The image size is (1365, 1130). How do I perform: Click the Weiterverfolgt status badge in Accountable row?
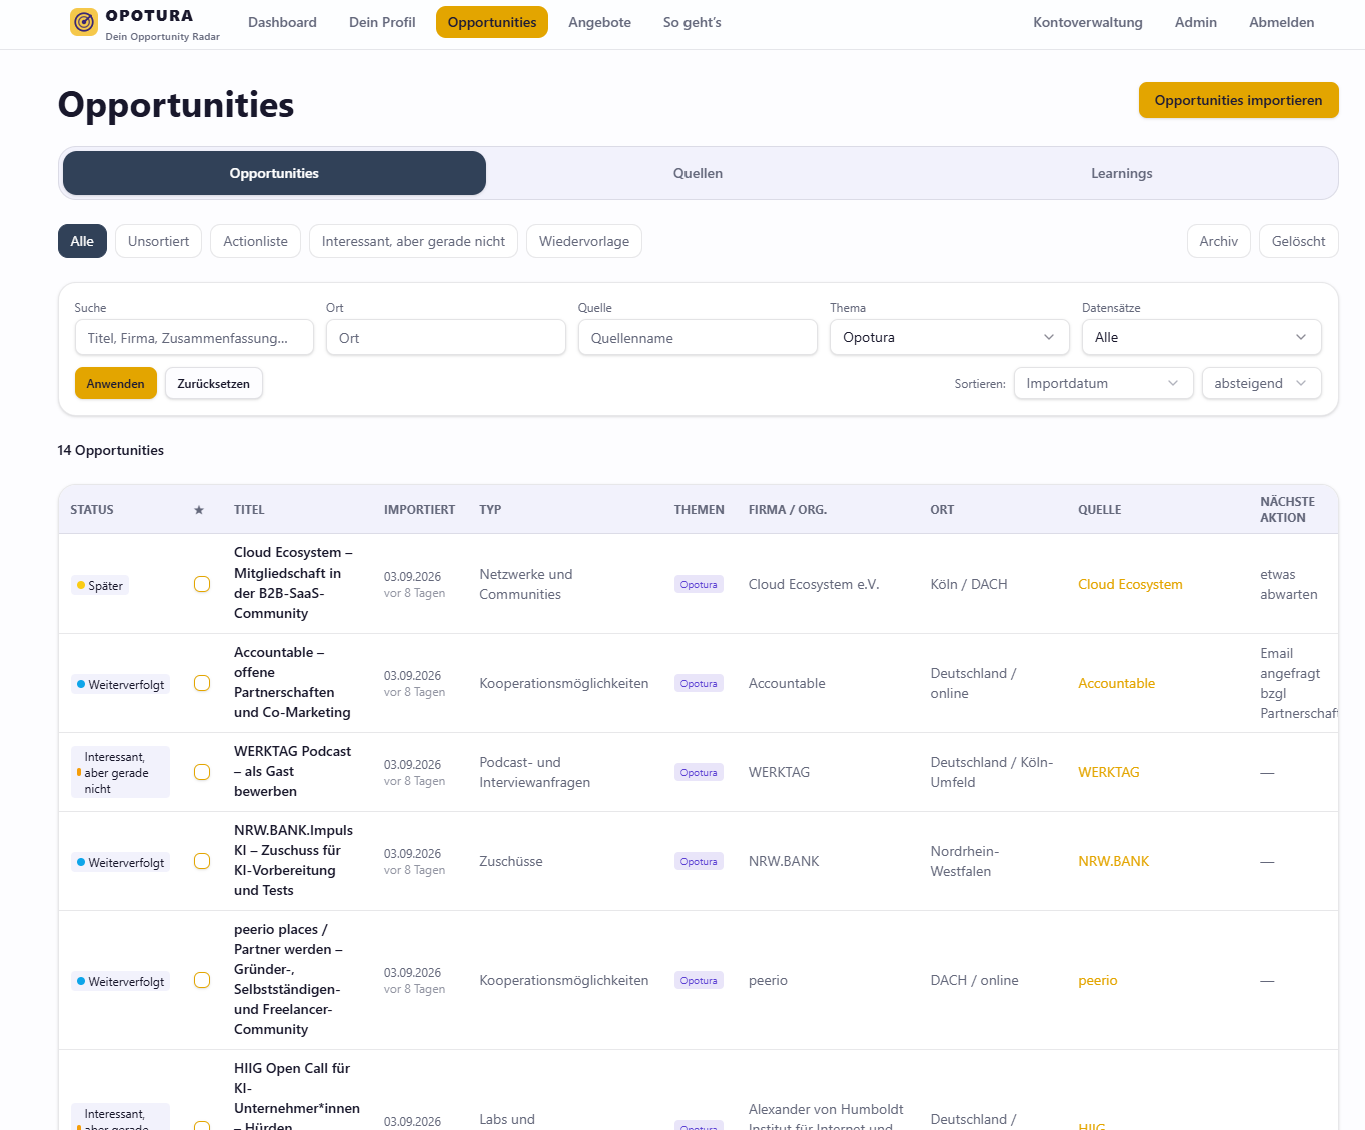120,685
